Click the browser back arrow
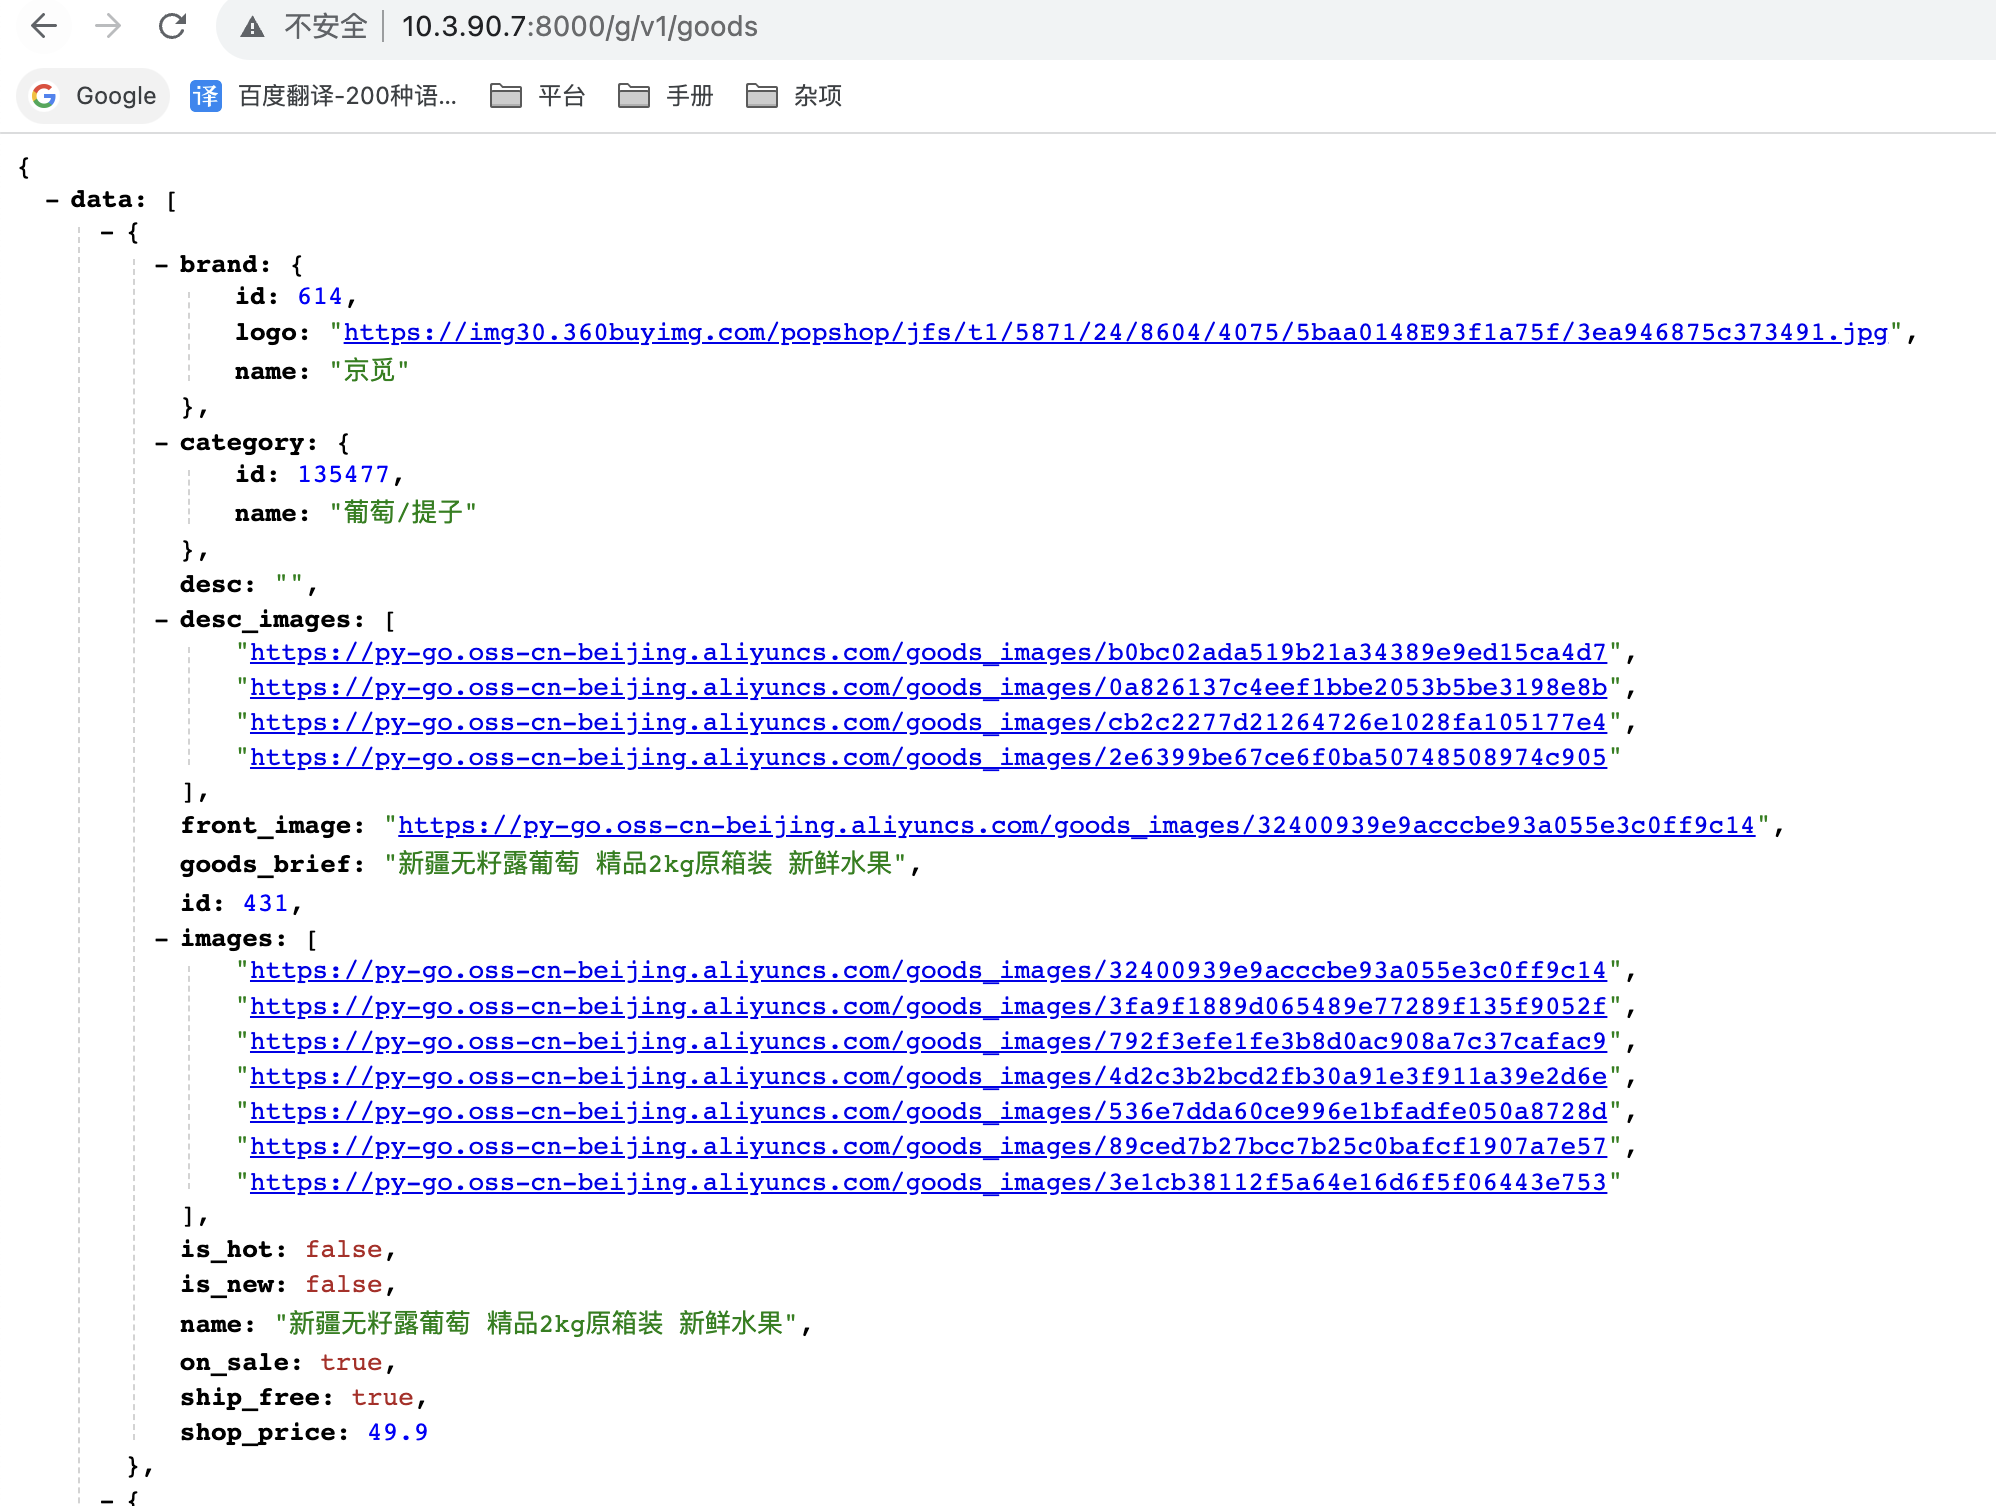The height and width of the screenshot is (1506, 1996). coord(44,26)
